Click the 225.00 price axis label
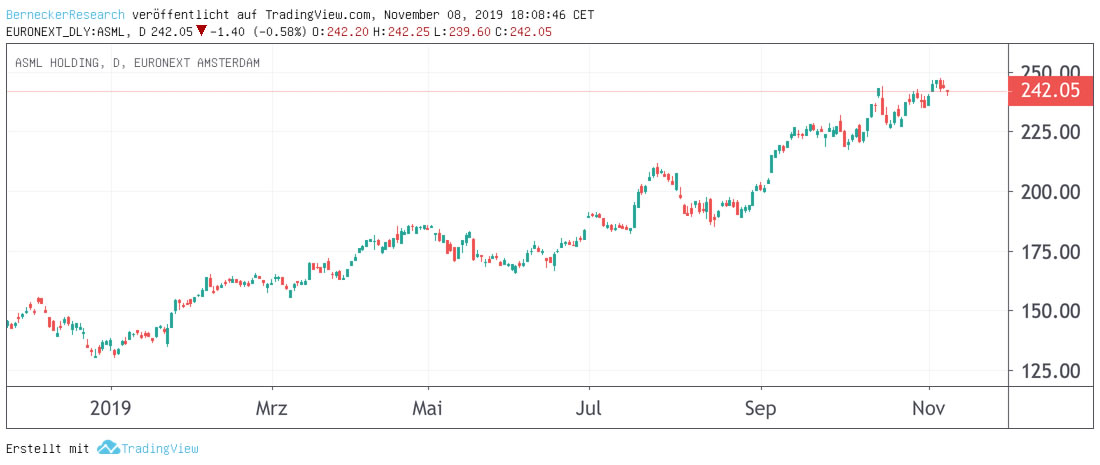The height and width of the screenshot is (465, 1100). coord(1049,132)
